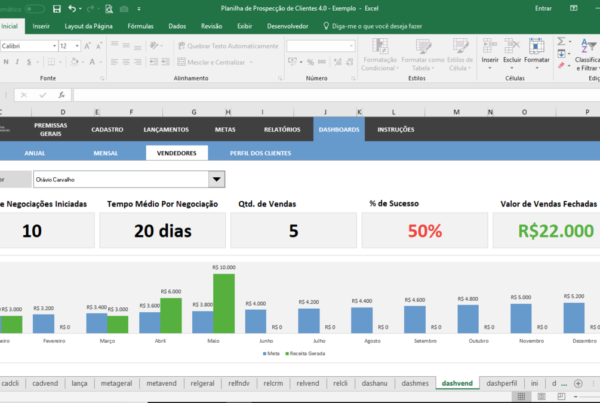Click in the formula bar input
The height and width of the screenshot is (403, 600).
(x=337, y=95)
